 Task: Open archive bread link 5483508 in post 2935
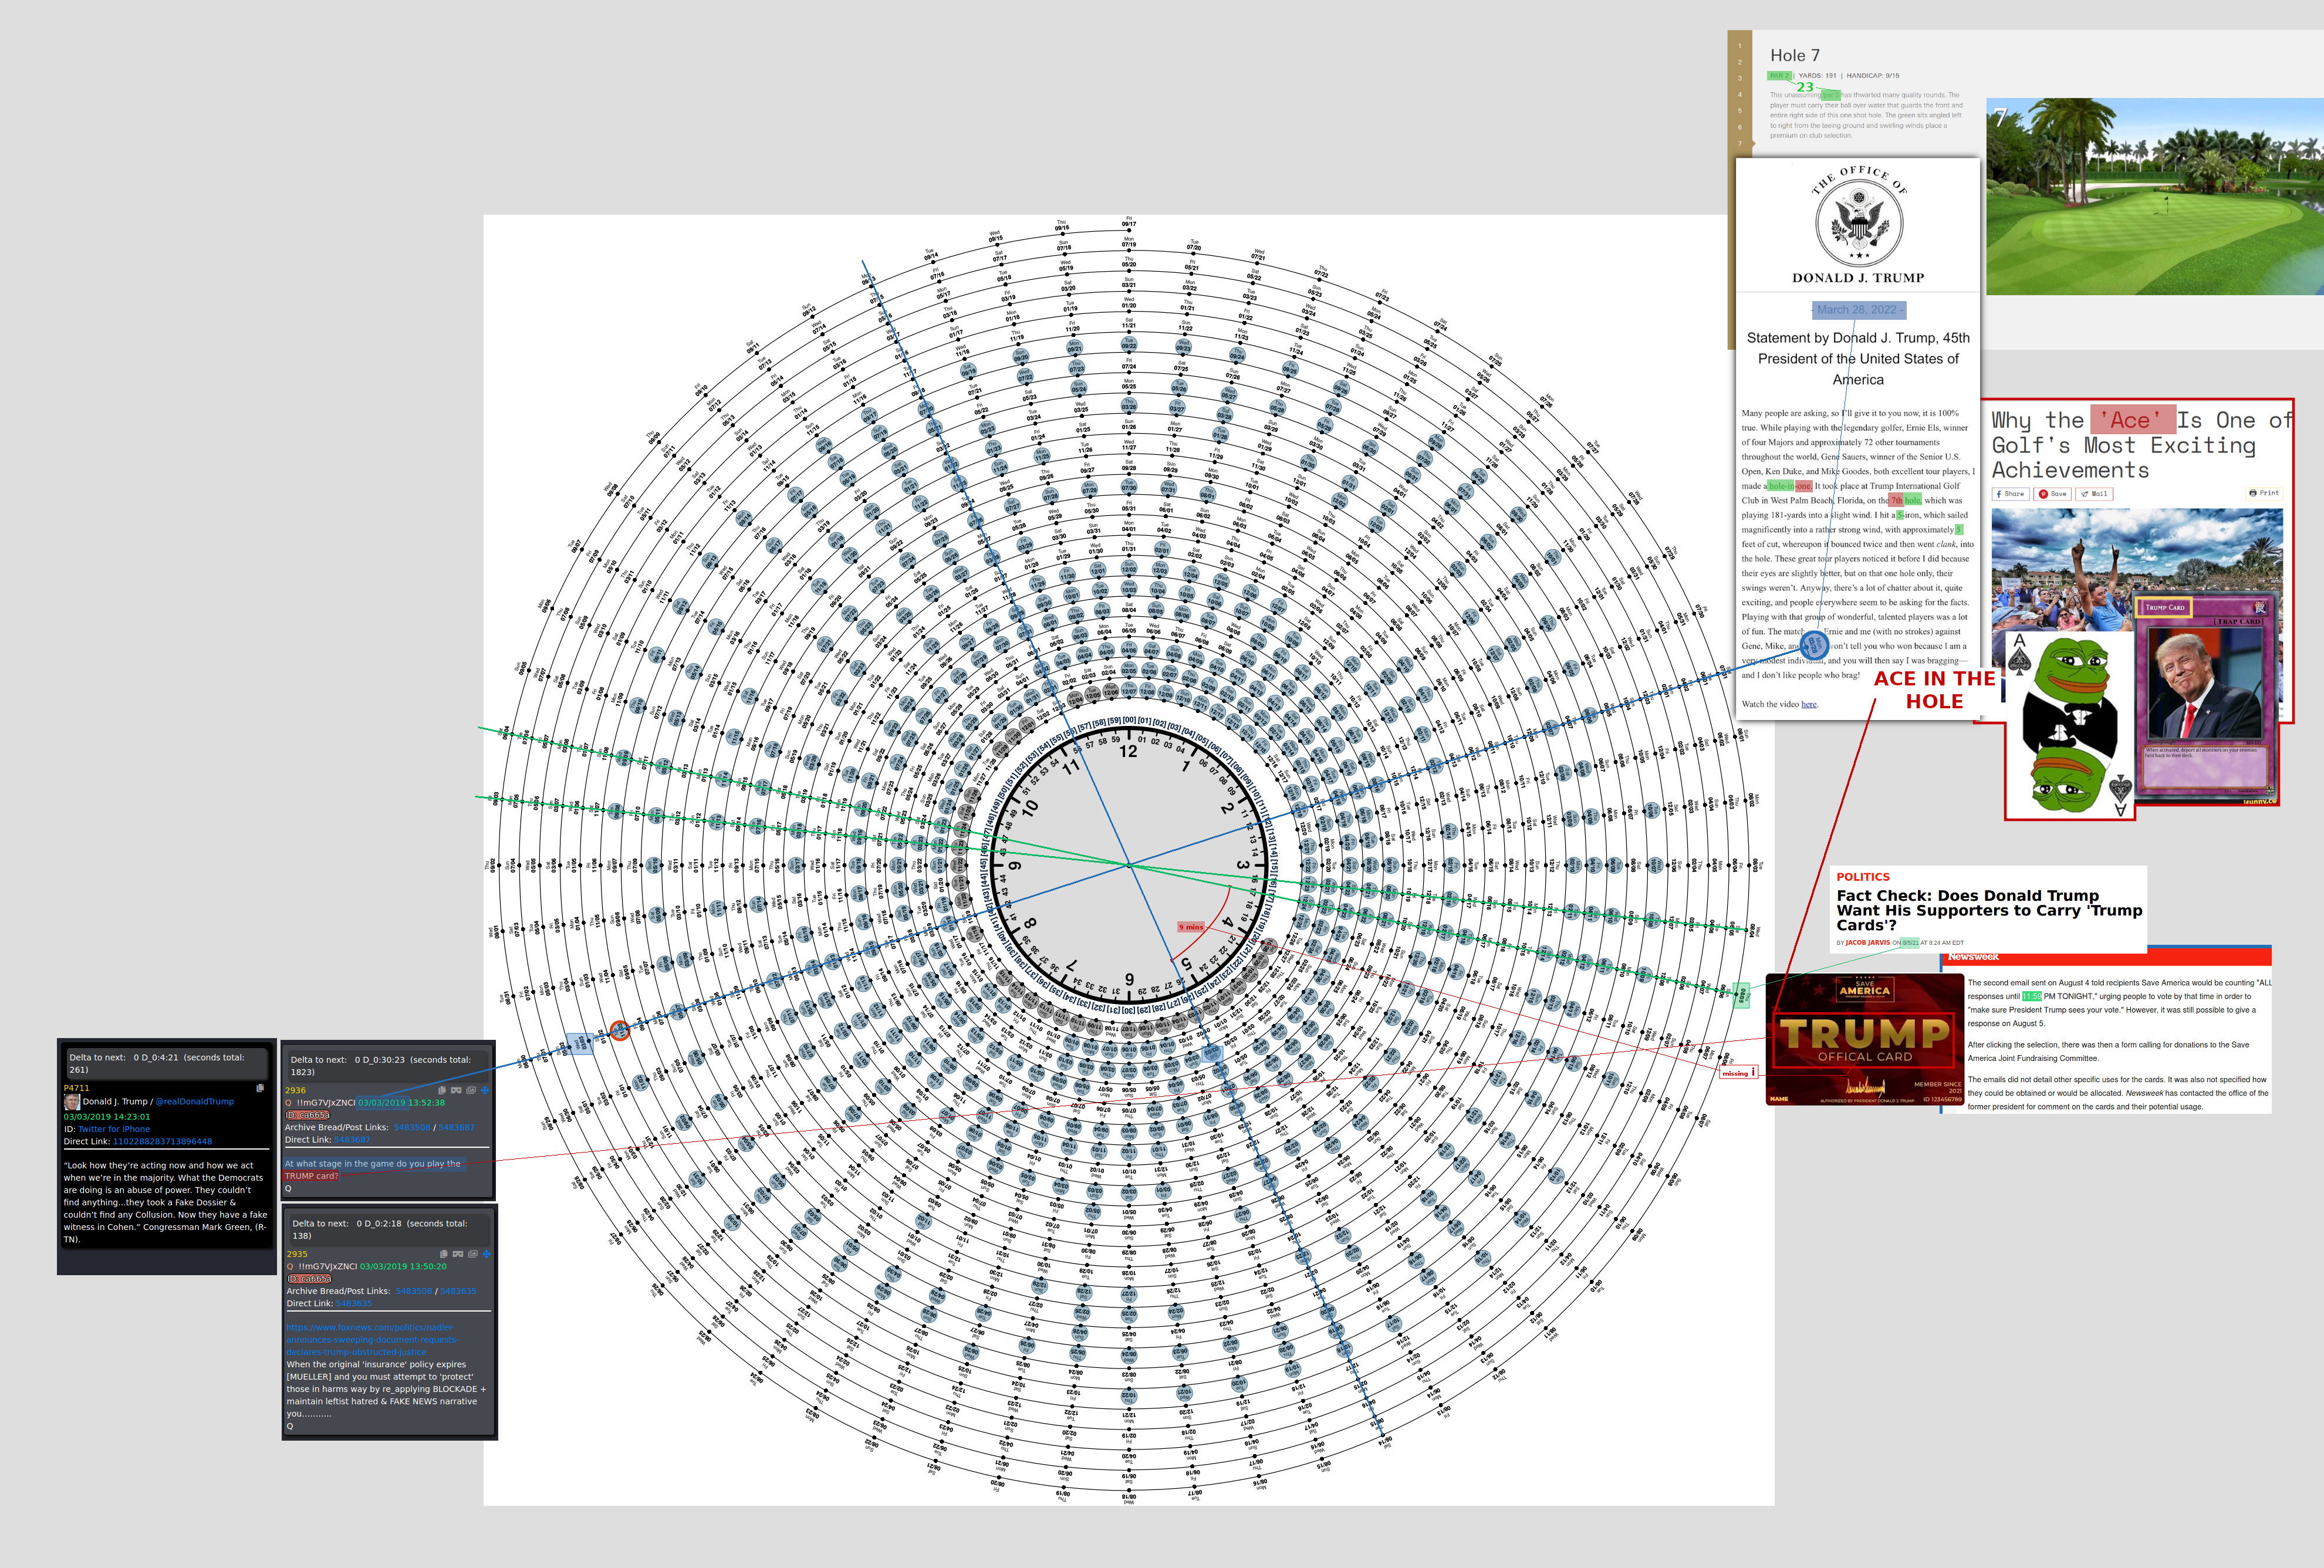414,1291
